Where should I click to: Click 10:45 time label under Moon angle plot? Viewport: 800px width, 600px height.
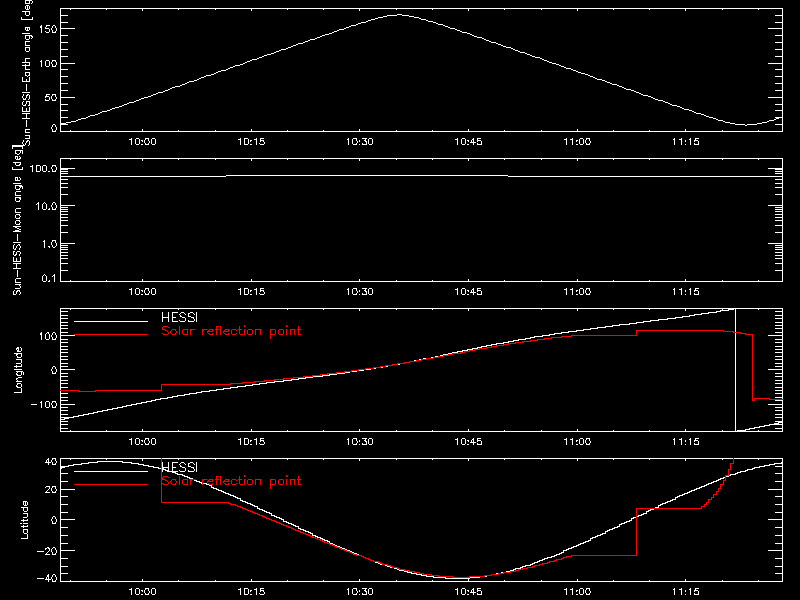click(x=468, y=292)
